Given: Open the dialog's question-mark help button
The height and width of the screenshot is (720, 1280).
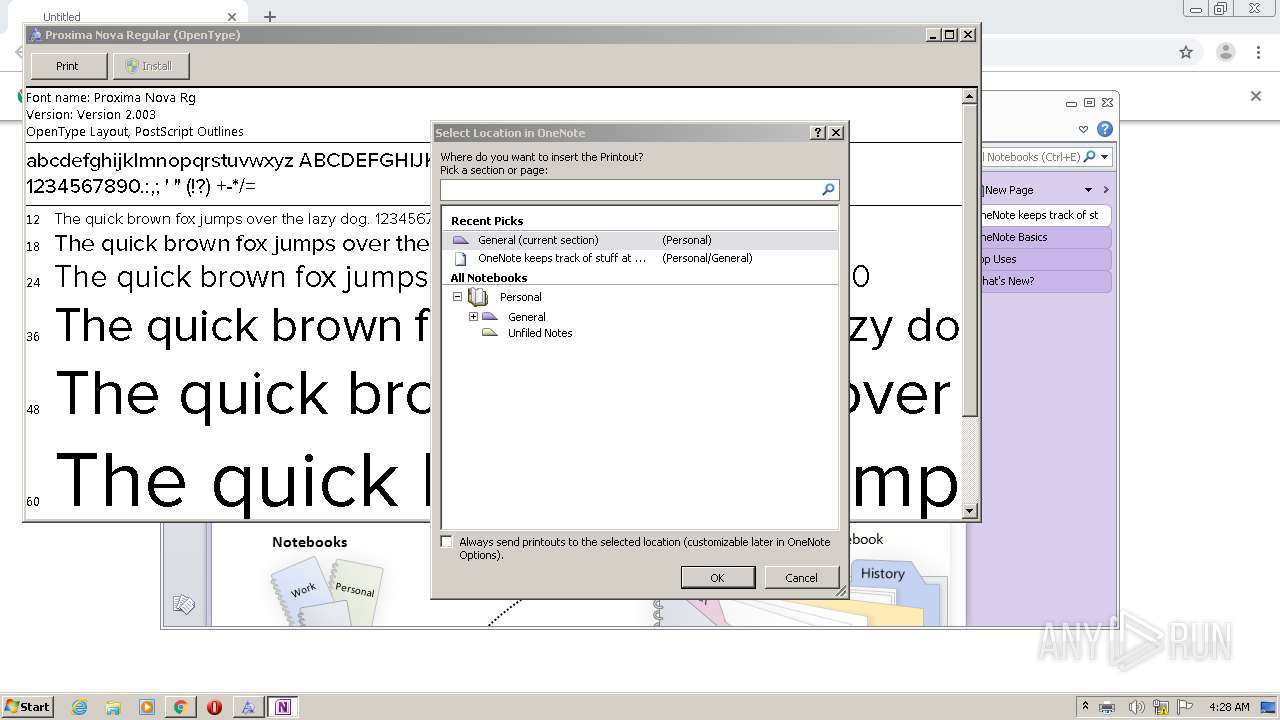Looking at the screenshot, I should tap(818, 132).
